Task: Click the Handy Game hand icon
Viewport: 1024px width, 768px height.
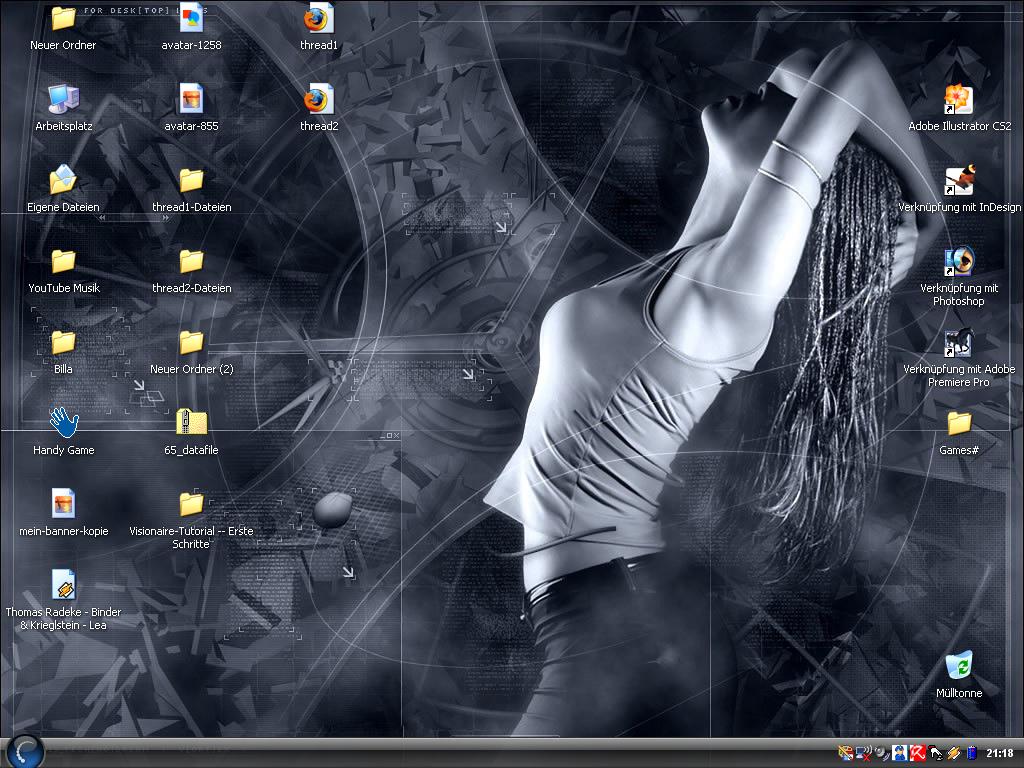Action: coord(64,423)
